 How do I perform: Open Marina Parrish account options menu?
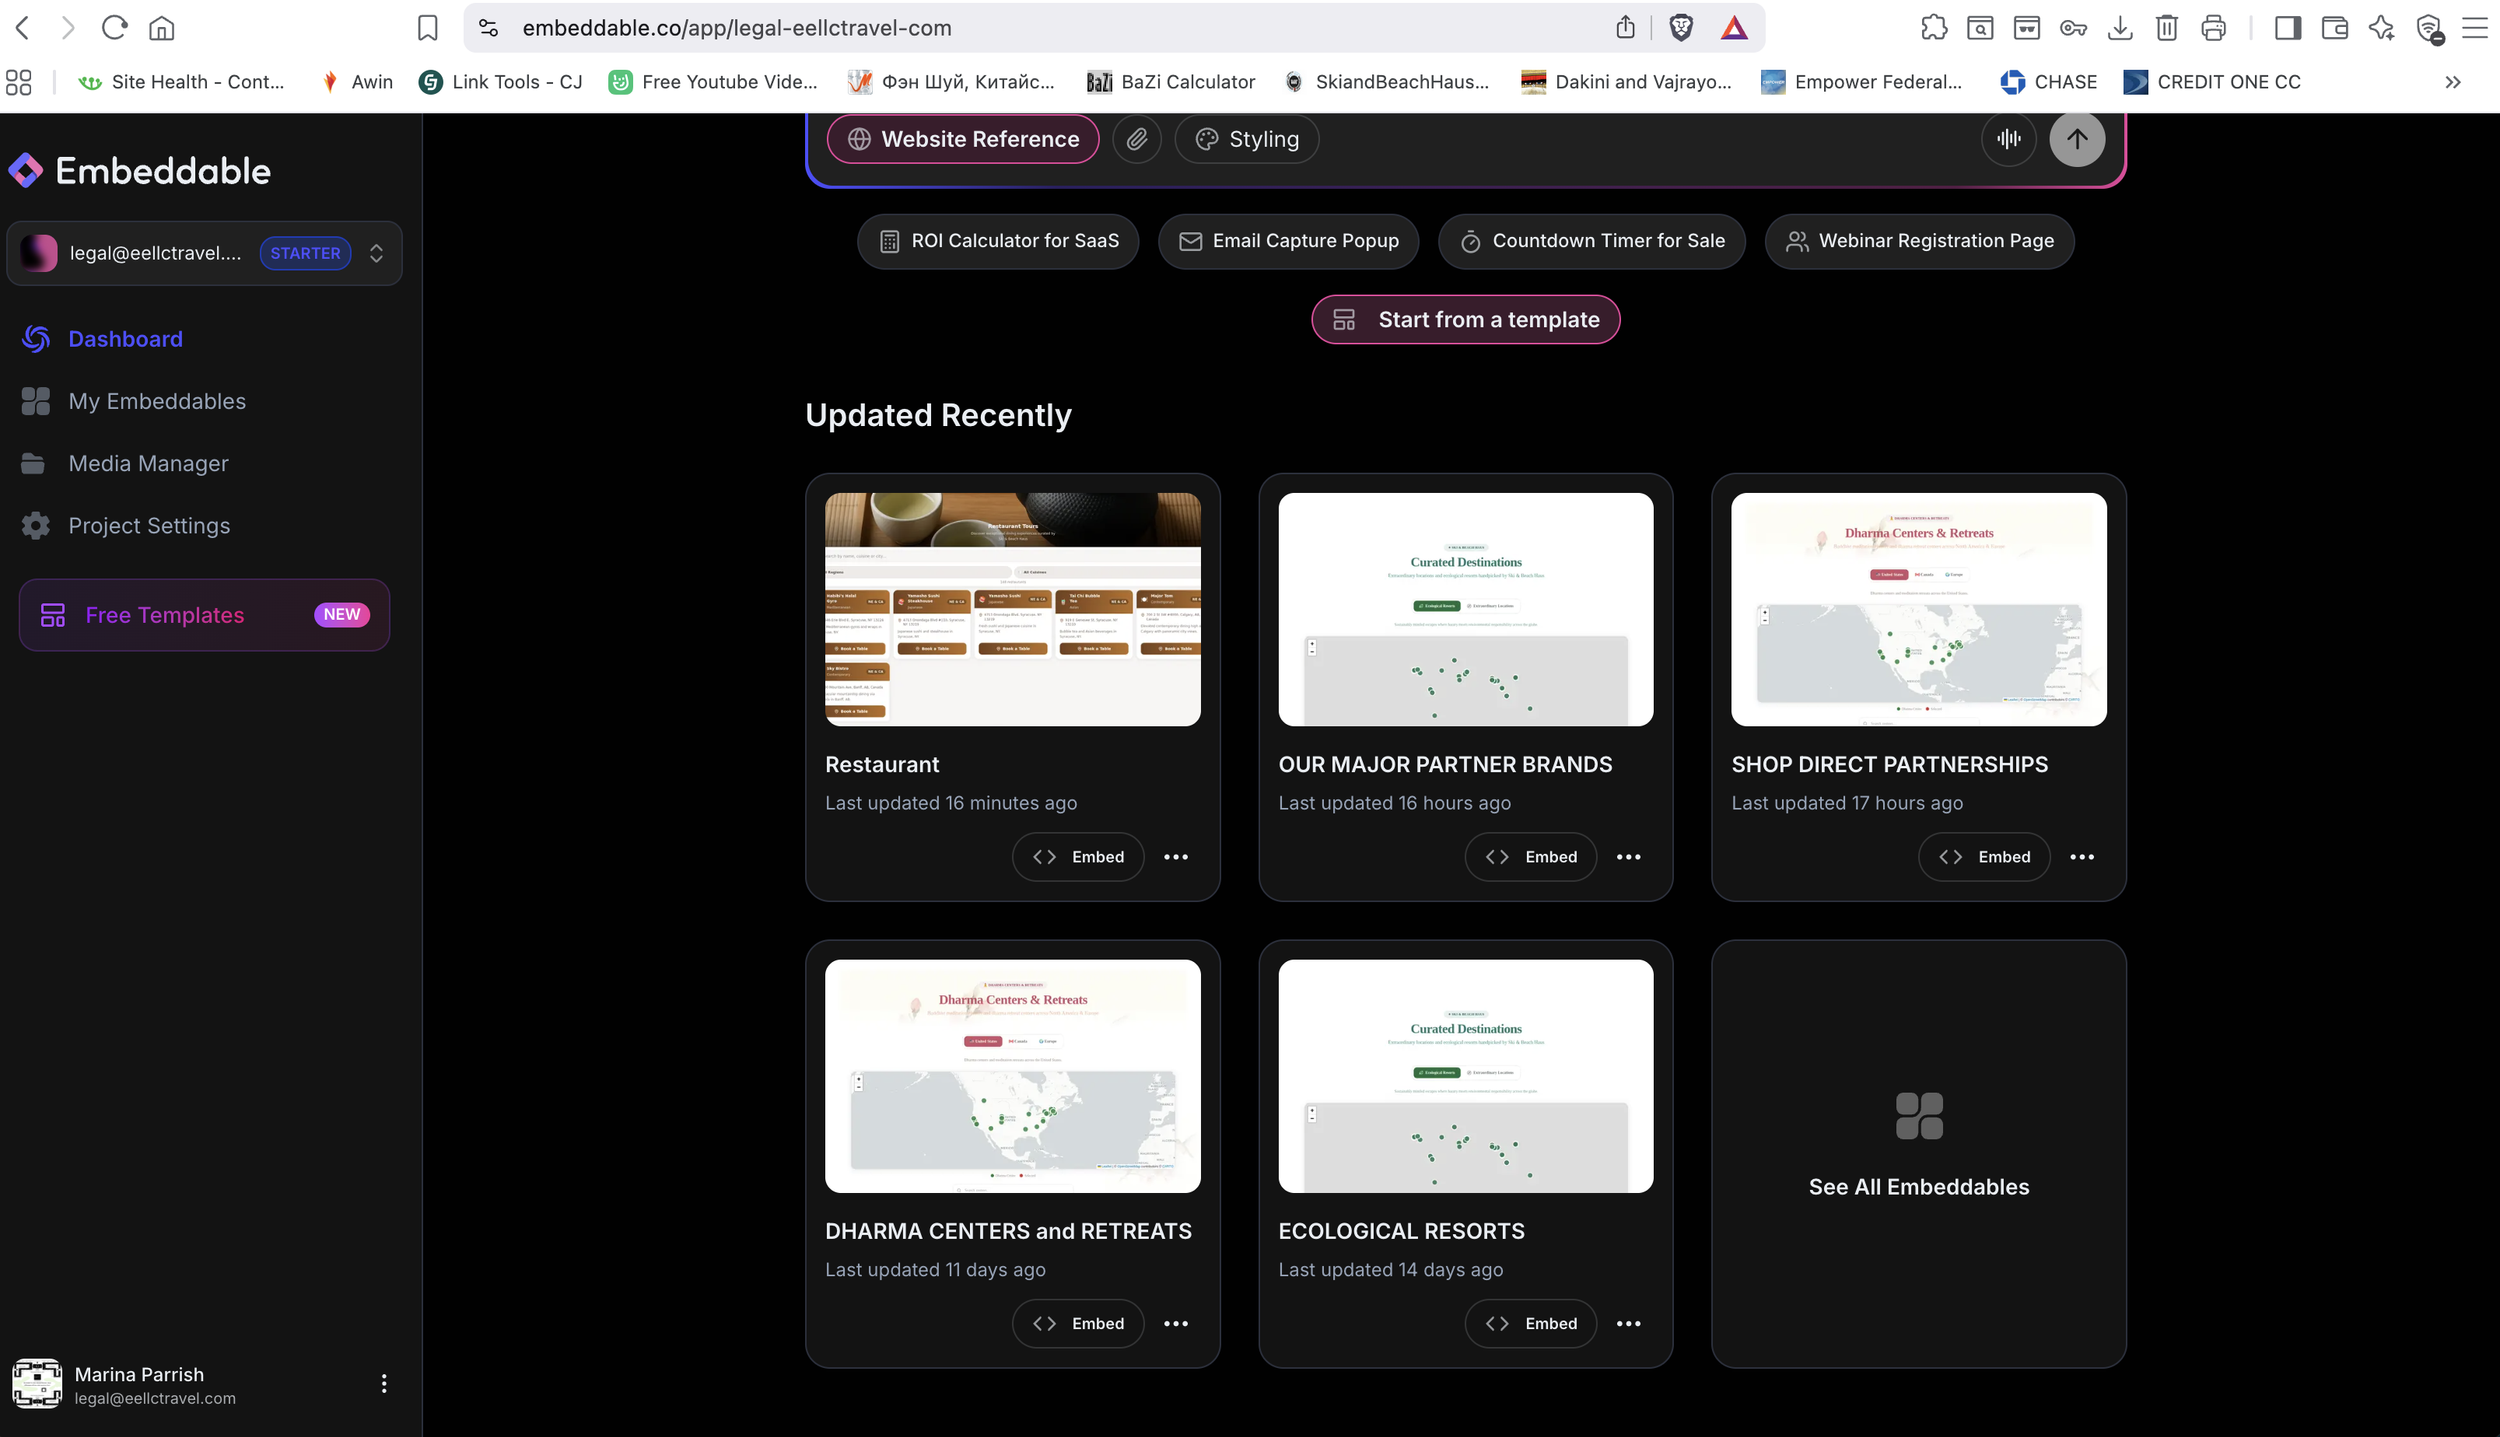383,1383
